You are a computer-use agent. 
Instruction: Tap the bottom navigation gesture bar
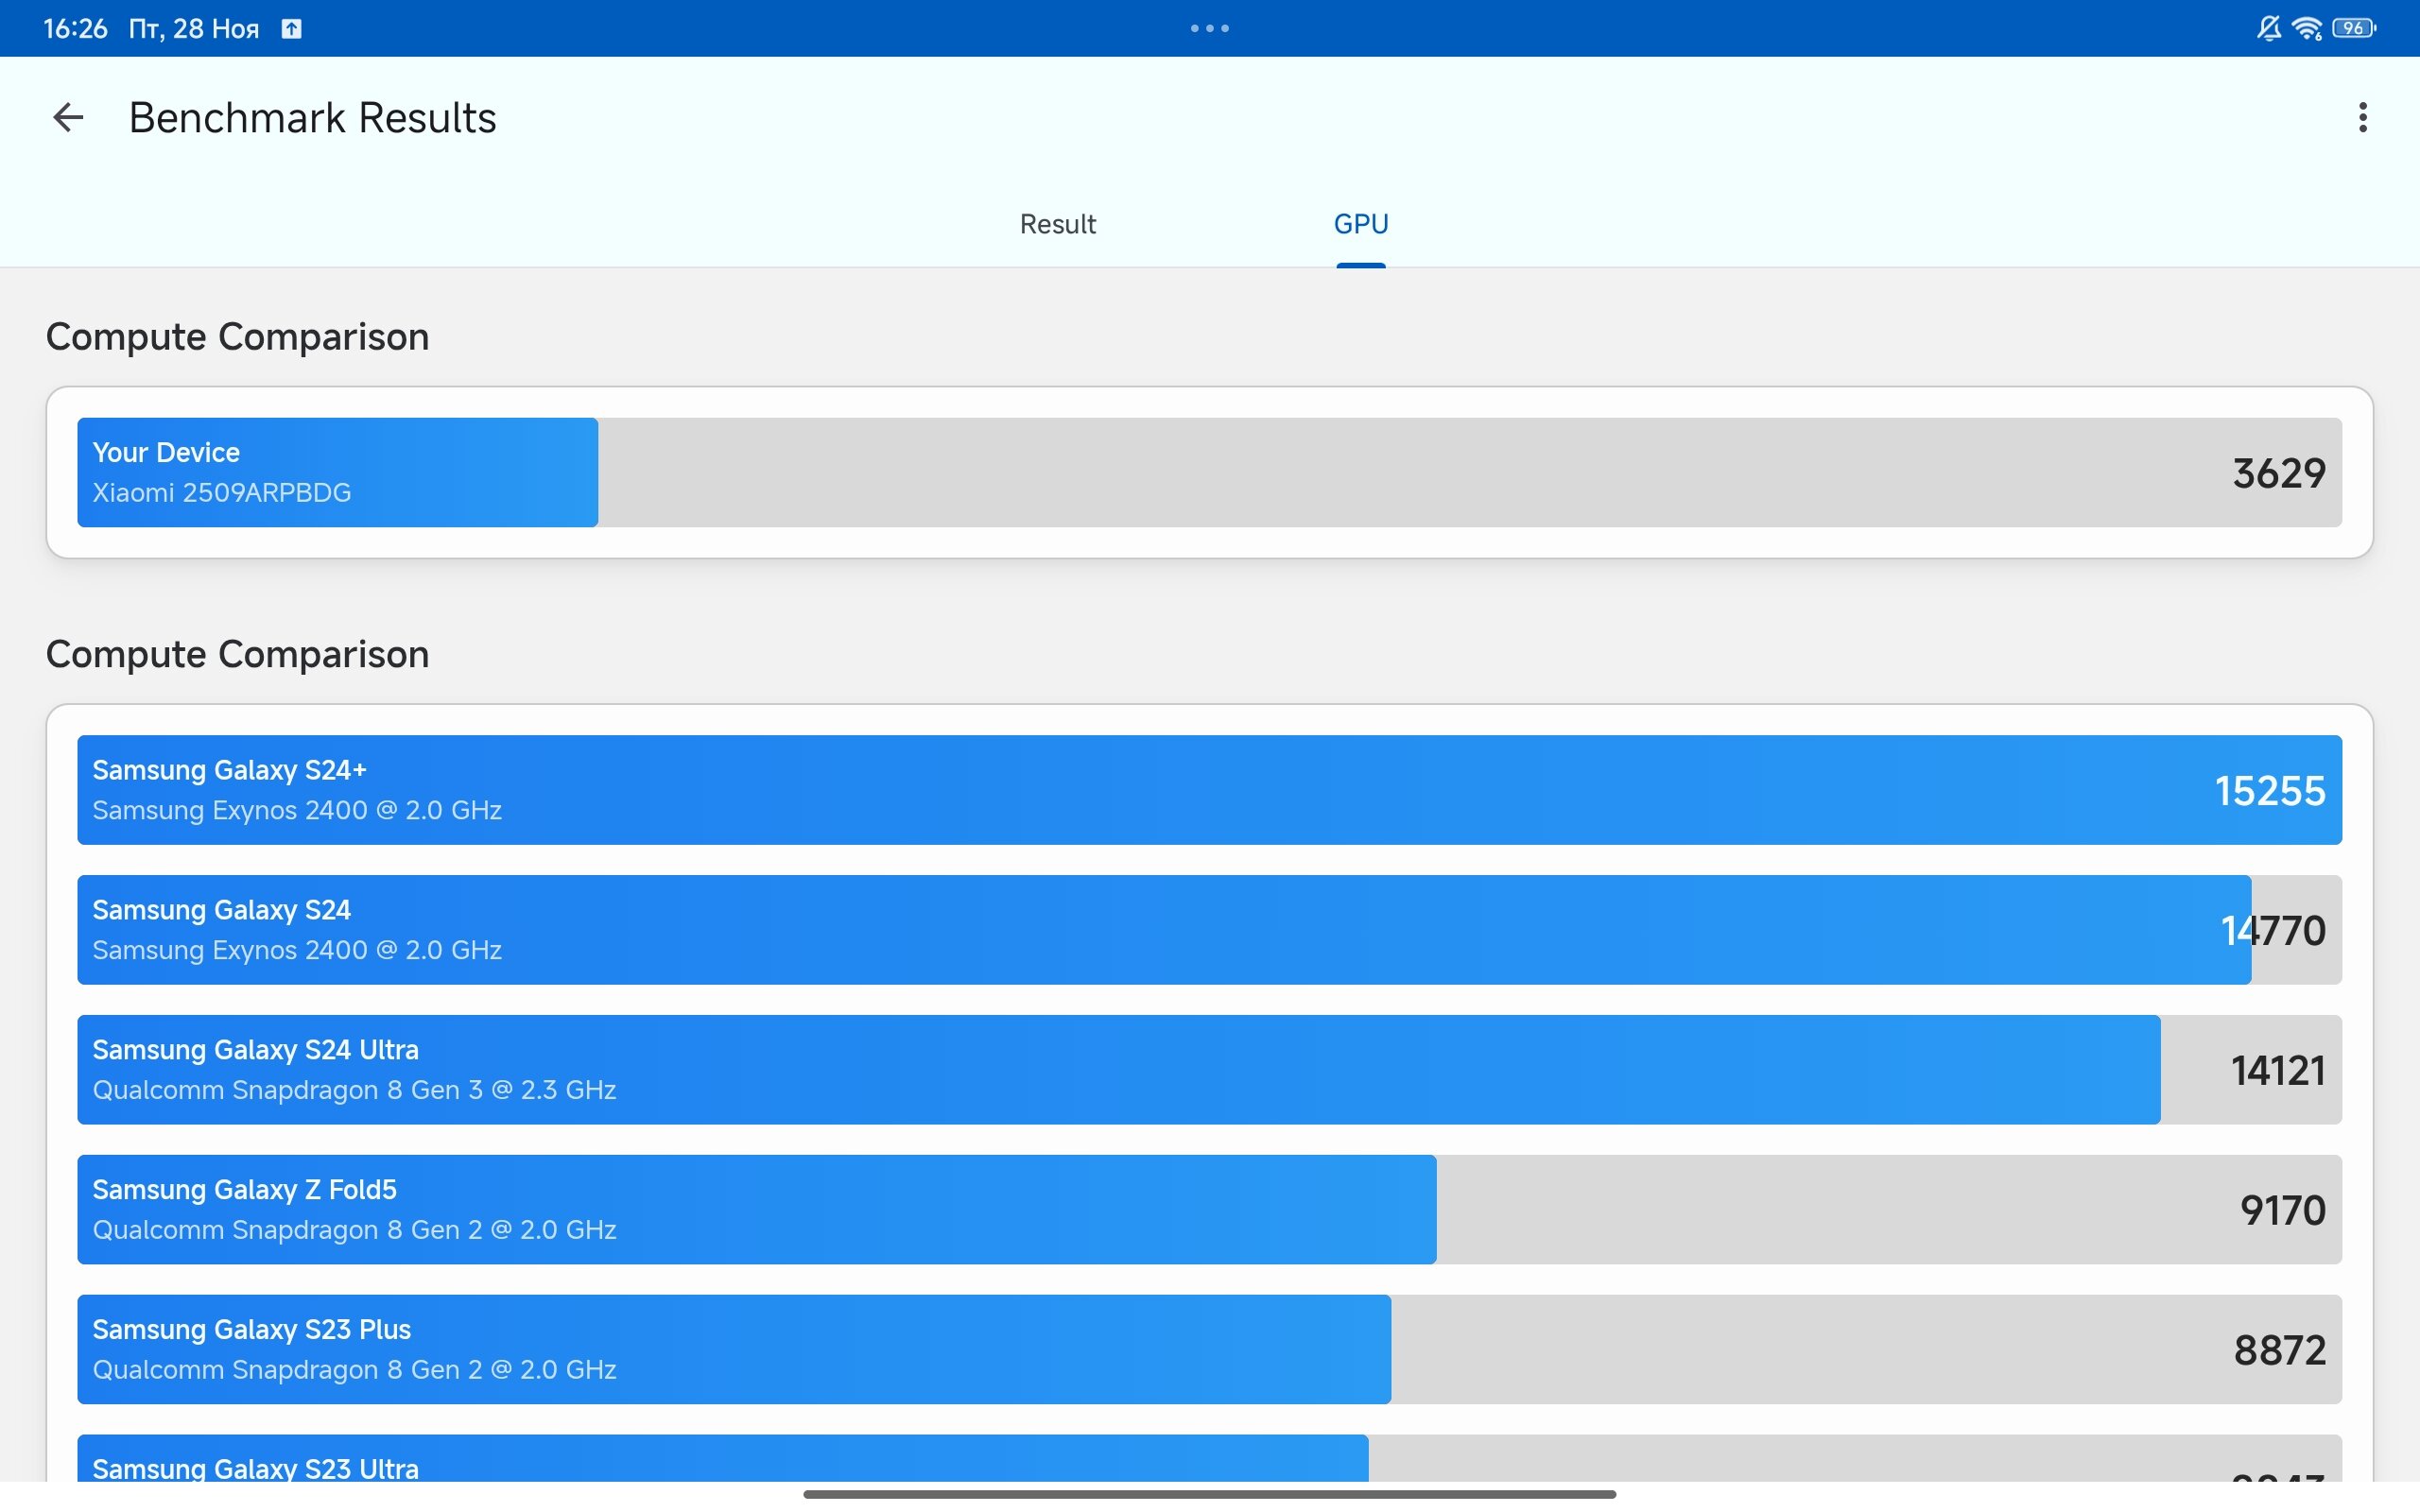coord(1209,1494)
